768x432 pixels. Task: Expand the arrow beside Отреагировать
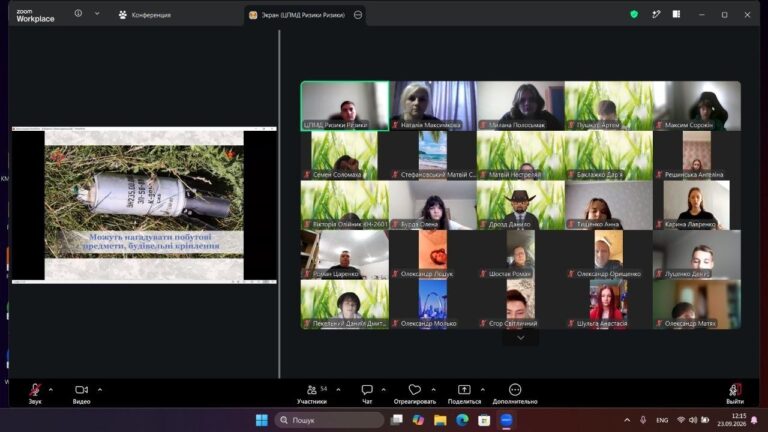coord(433,390)
